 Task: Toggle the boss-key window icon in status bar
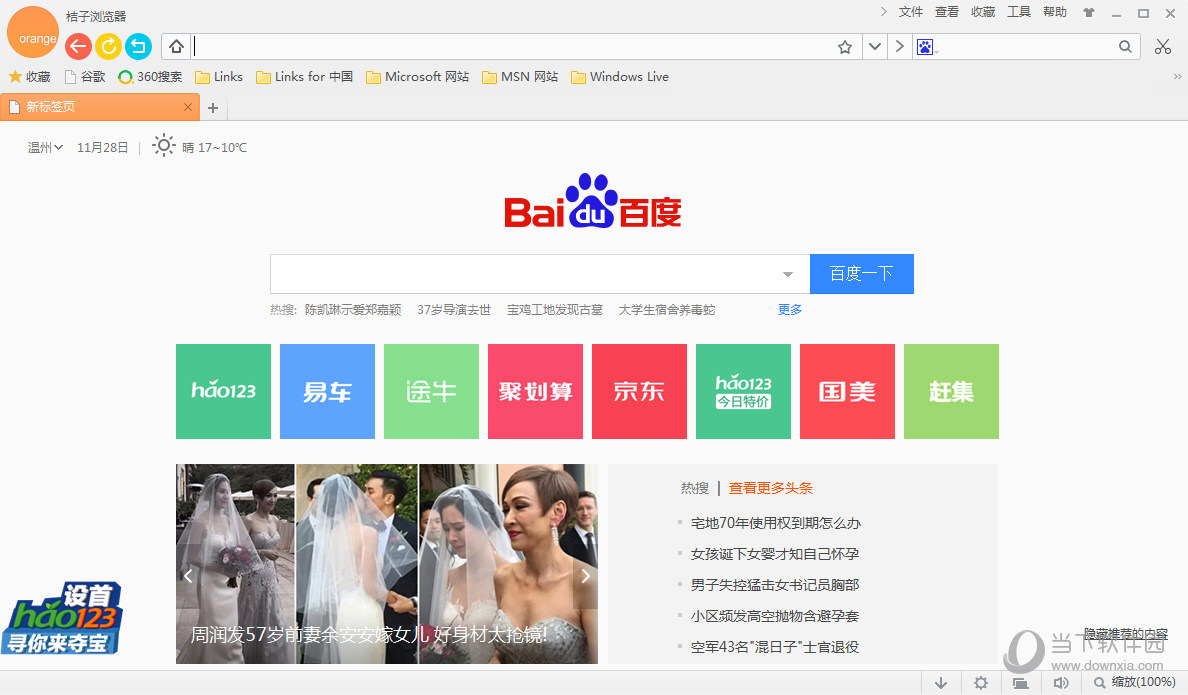click(x=1020, y=682)
